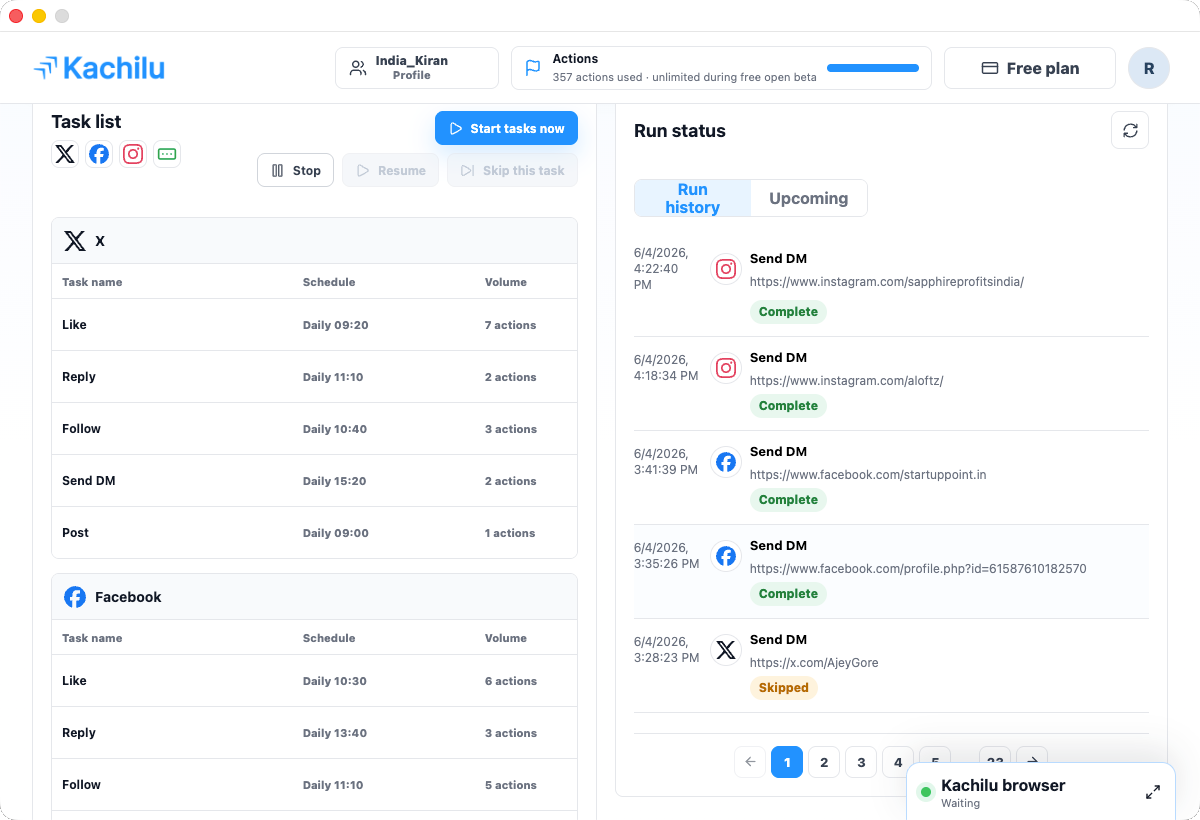Click the actions usage progress bar
This screenshot has height=820, width=1200.
(x=873, y=68)
